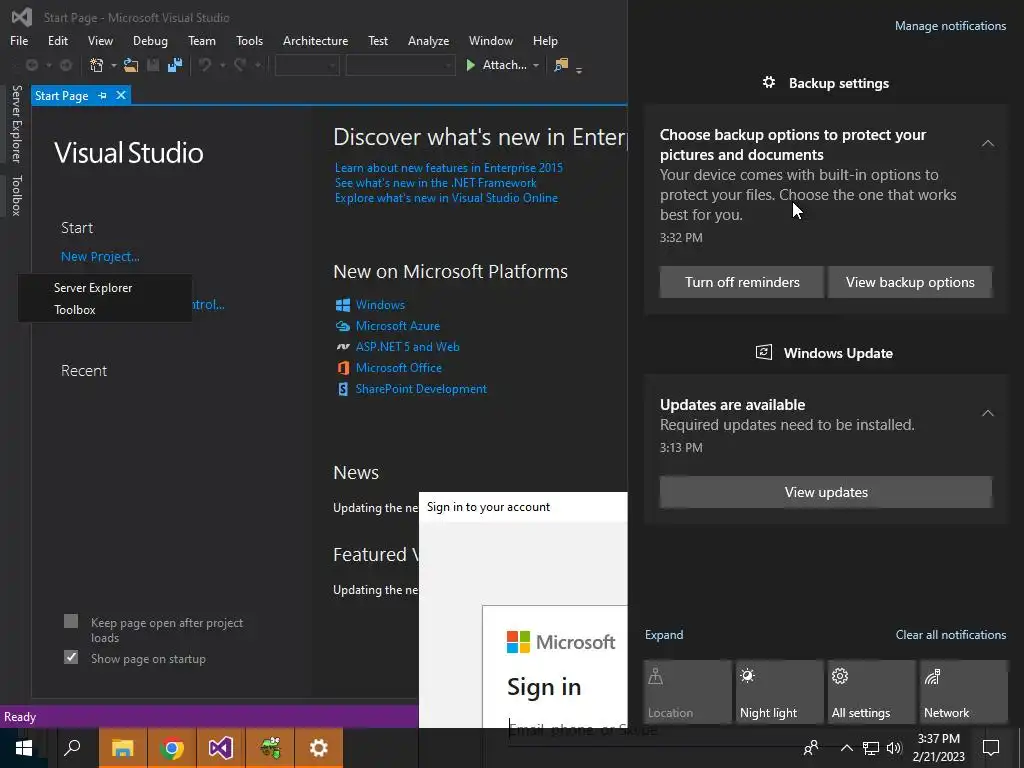Toggle the Night light quick action

tap(780, 692)
